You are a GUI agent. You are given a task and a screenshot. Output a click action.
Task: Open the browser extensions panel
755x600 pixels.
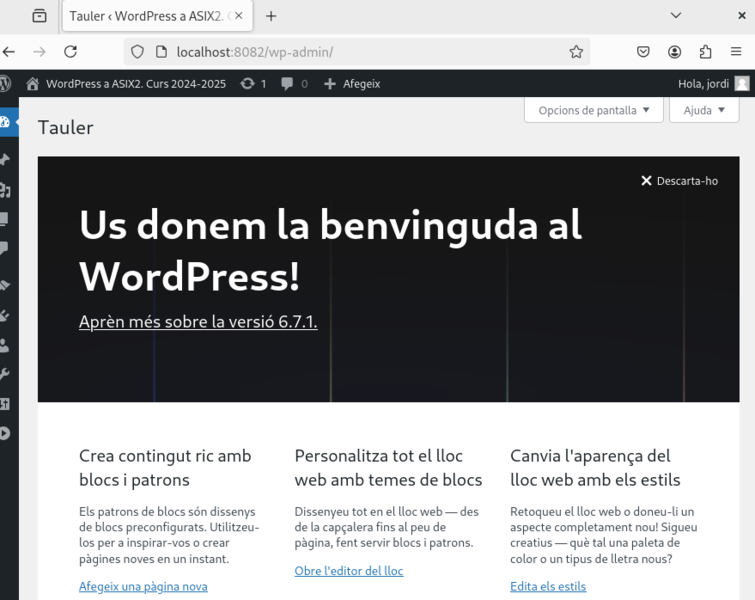tap(705, 52)
